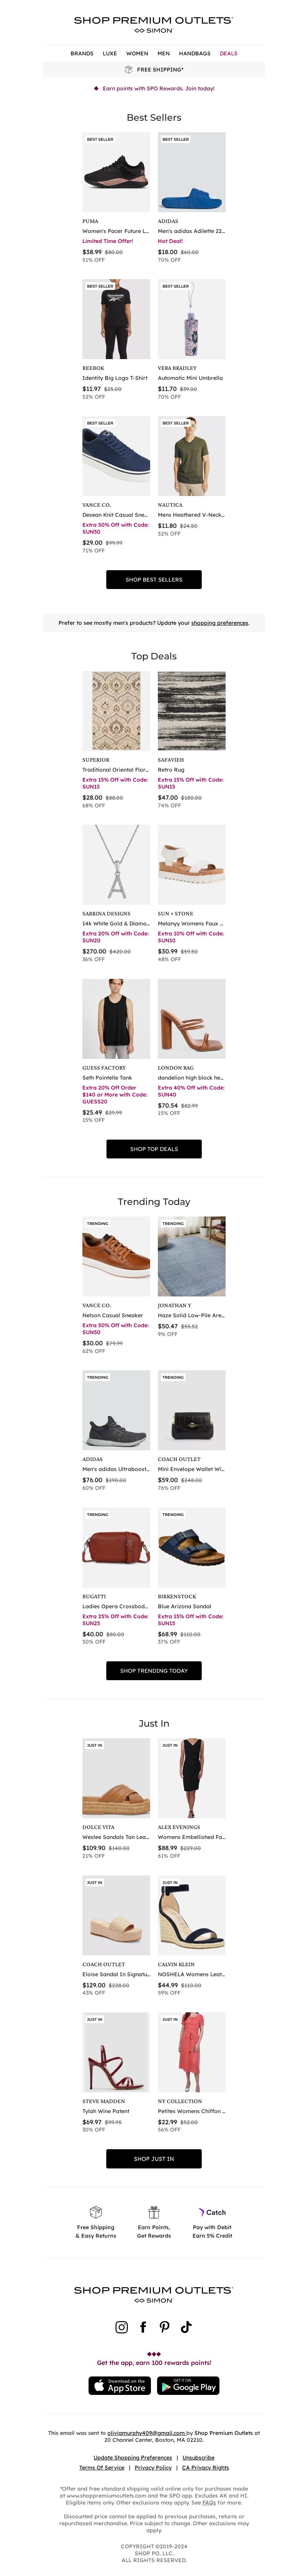Click the SHOP TRENDING TODAY button
The image size is (308, 2576).
pos(154,1670)
